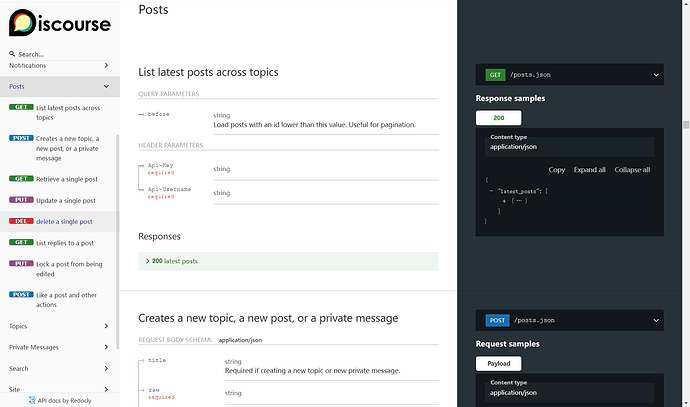The height and width of the screenshot is (407, 690).
Task: Click 'Collapse all' in response sample
Action: point(632,170)
